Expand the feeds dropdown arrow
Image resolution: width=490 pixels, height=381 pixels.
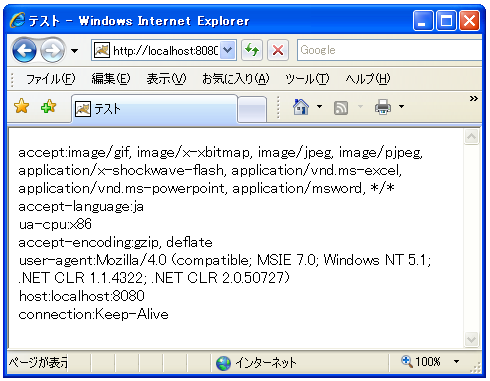coord(360,107)
